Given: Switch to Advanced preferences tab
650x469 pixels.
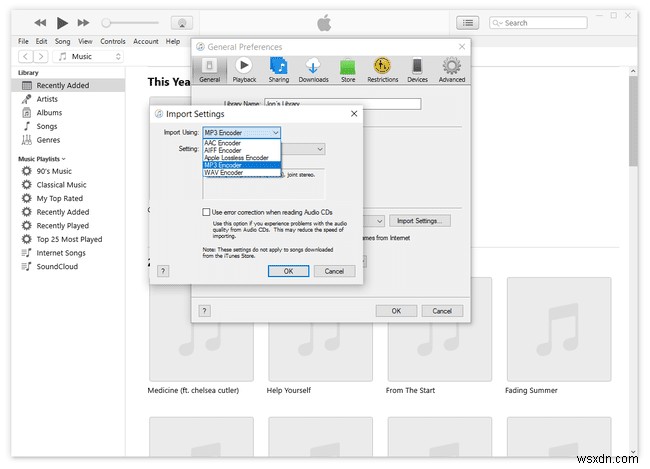Looking at the screenshot, I should (452, 70).
